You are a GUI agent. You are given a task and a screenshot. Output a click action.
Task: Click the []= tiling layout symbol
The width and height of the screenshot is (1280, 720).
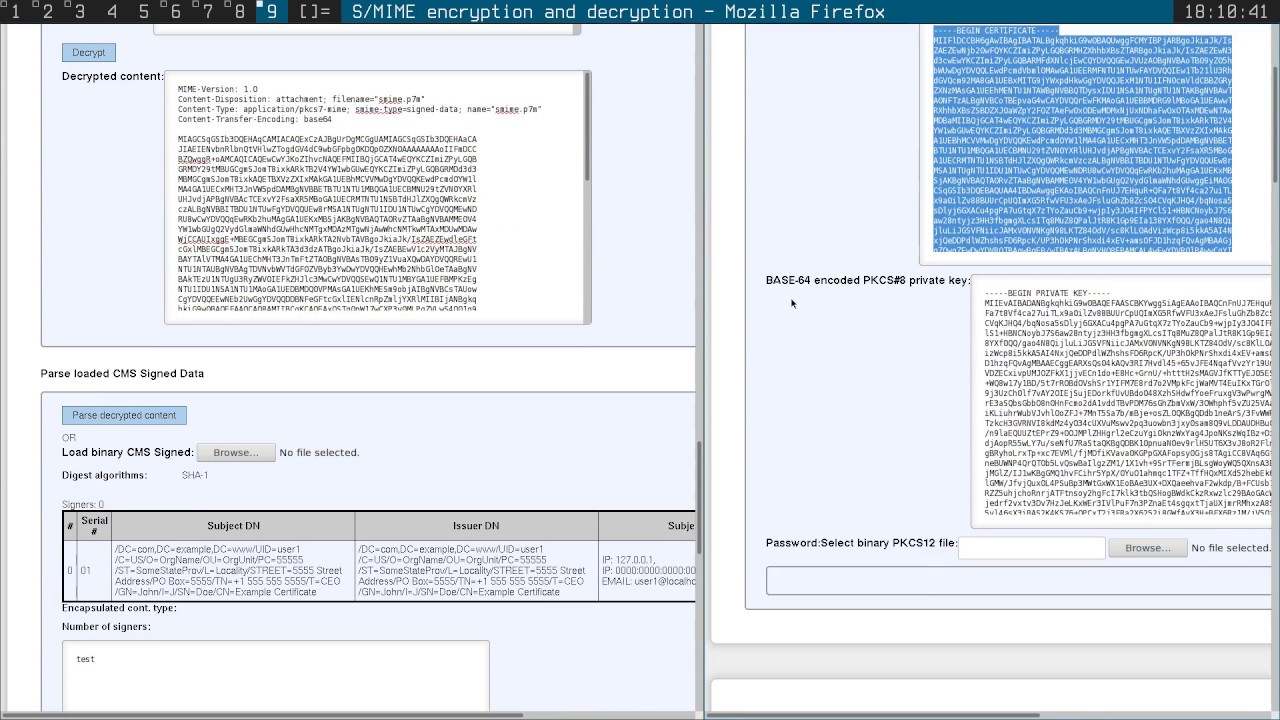315,12
